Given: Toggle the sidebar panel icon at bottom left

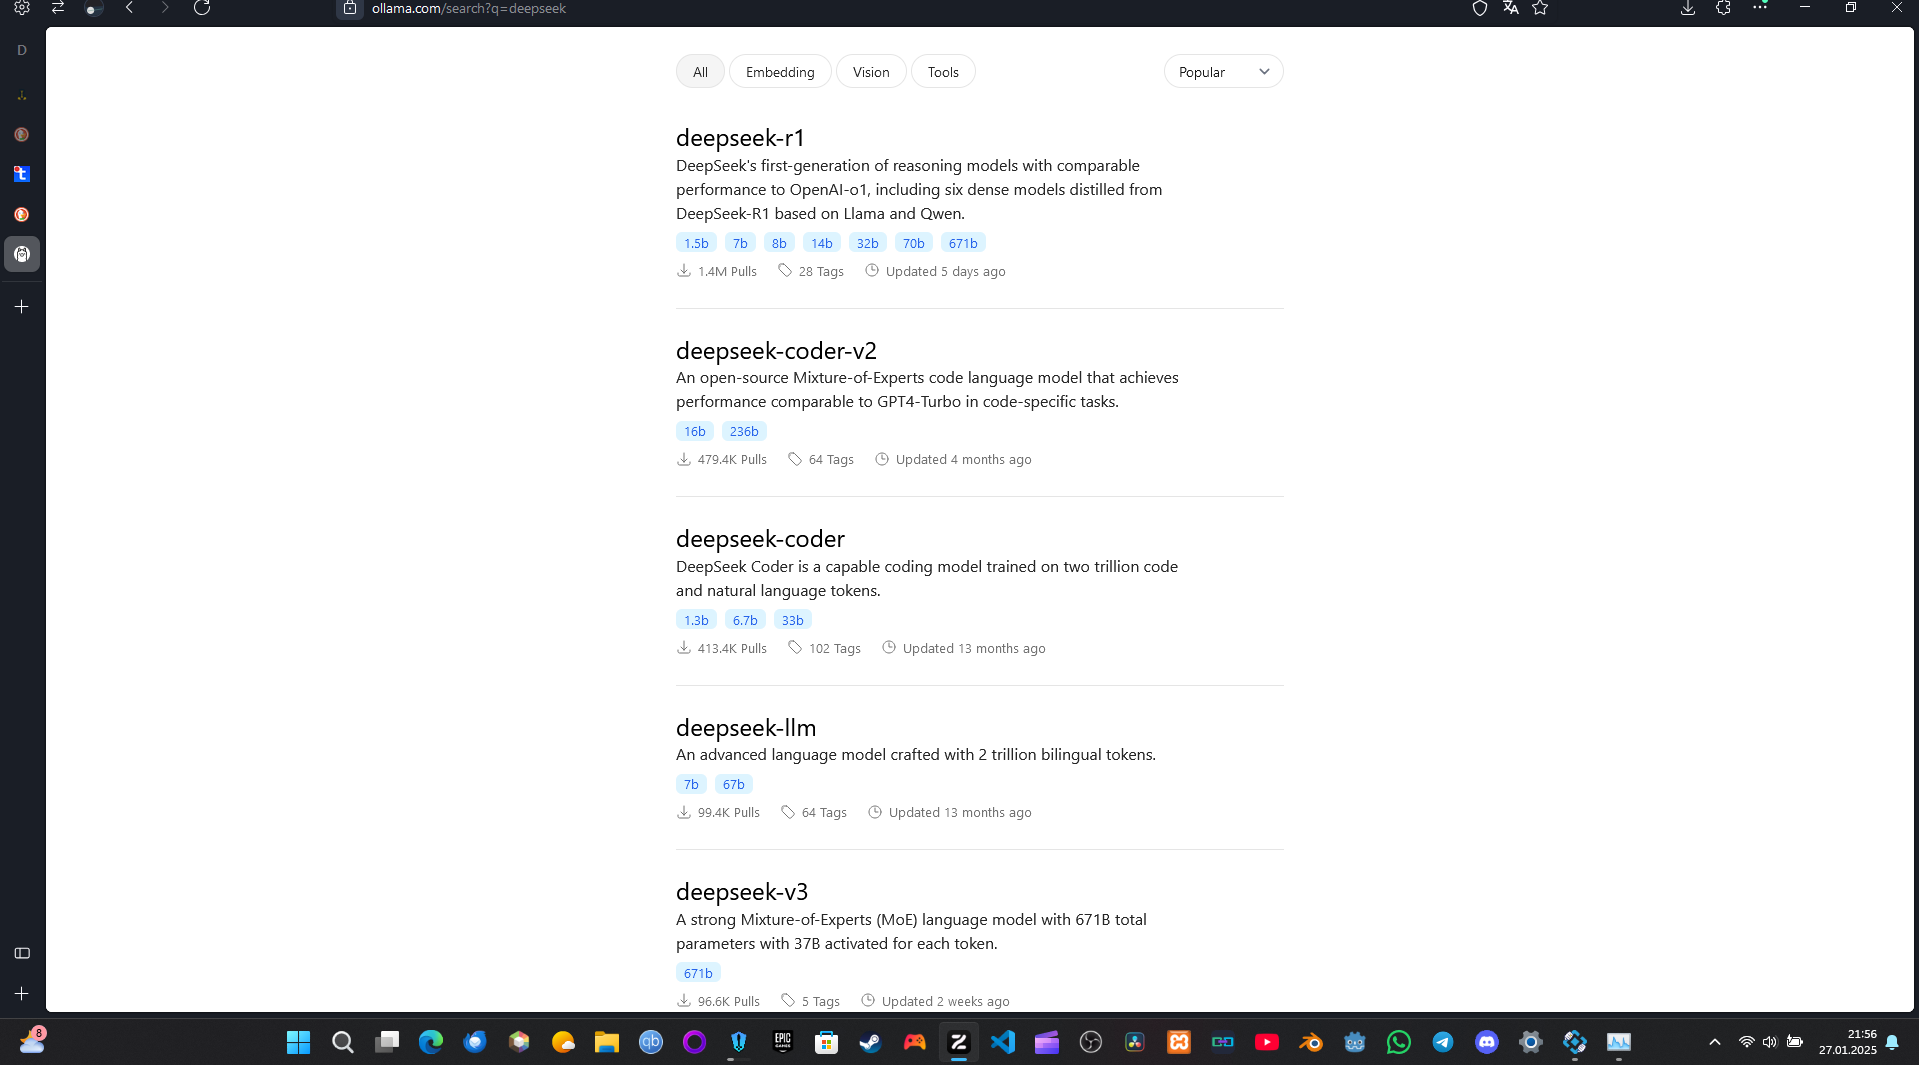Looking at the screenshot, I should 22,953.
